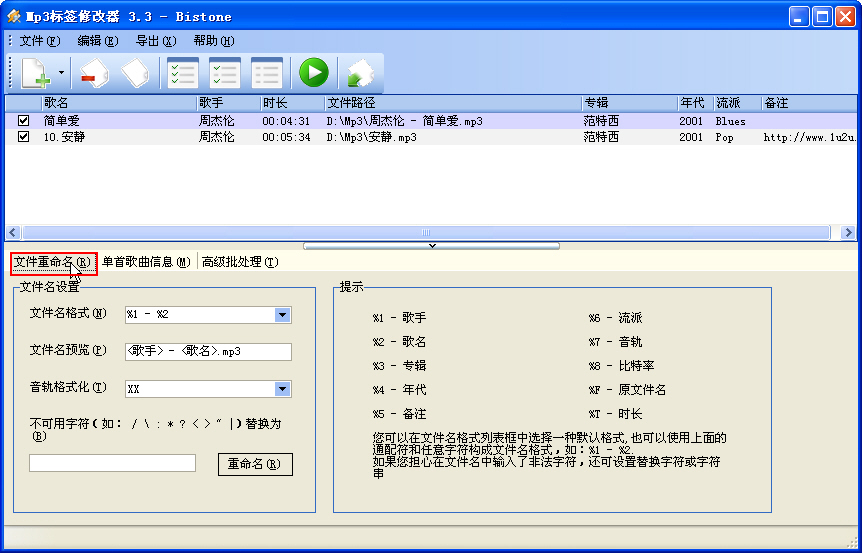
Task: Click the invalid character replacement text field
Action: [x=112, y=463]
